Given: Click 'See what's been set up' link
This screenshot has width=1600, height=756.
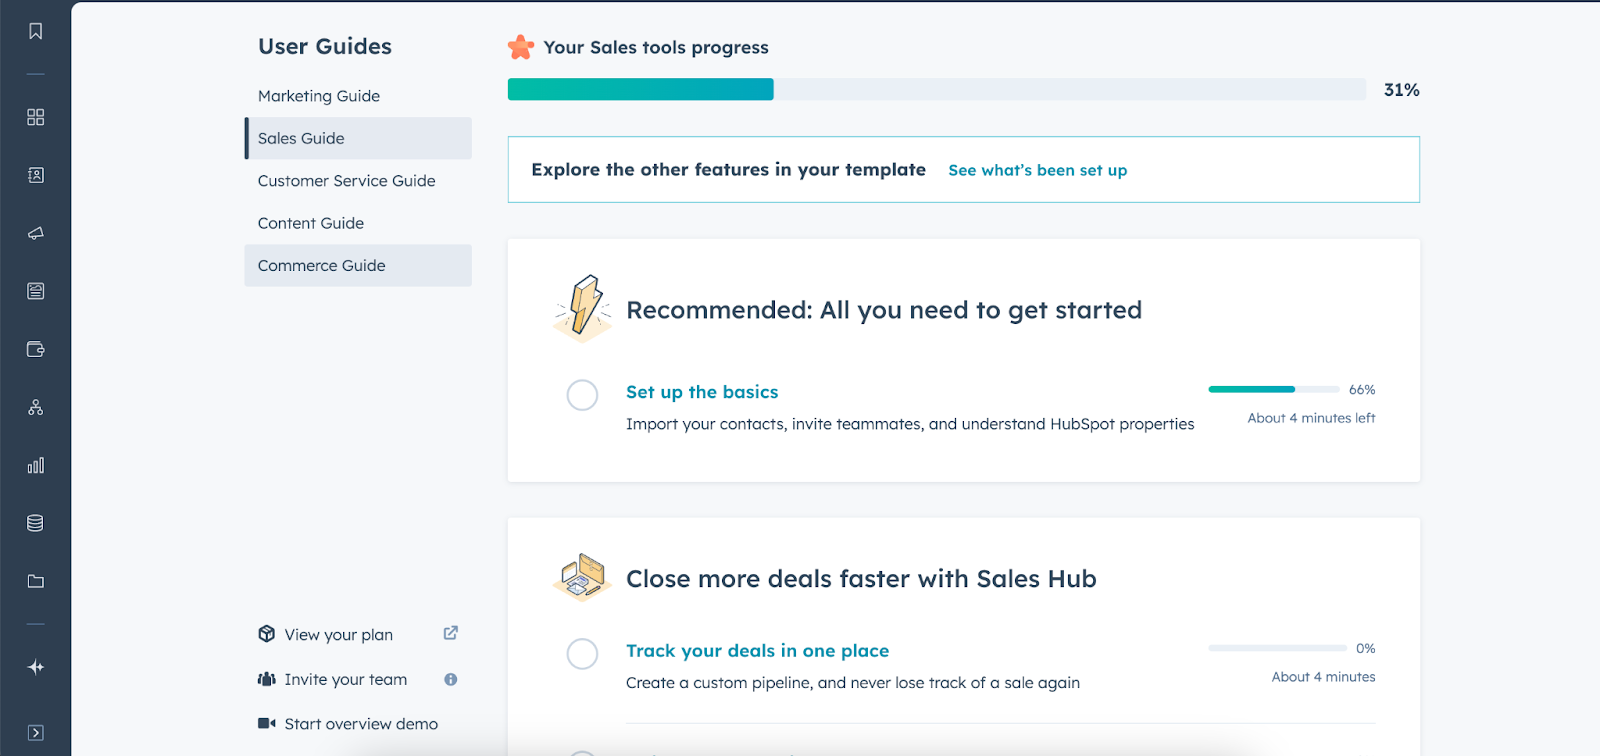Looking at the screenshot, I should (x=1037, y=171).
